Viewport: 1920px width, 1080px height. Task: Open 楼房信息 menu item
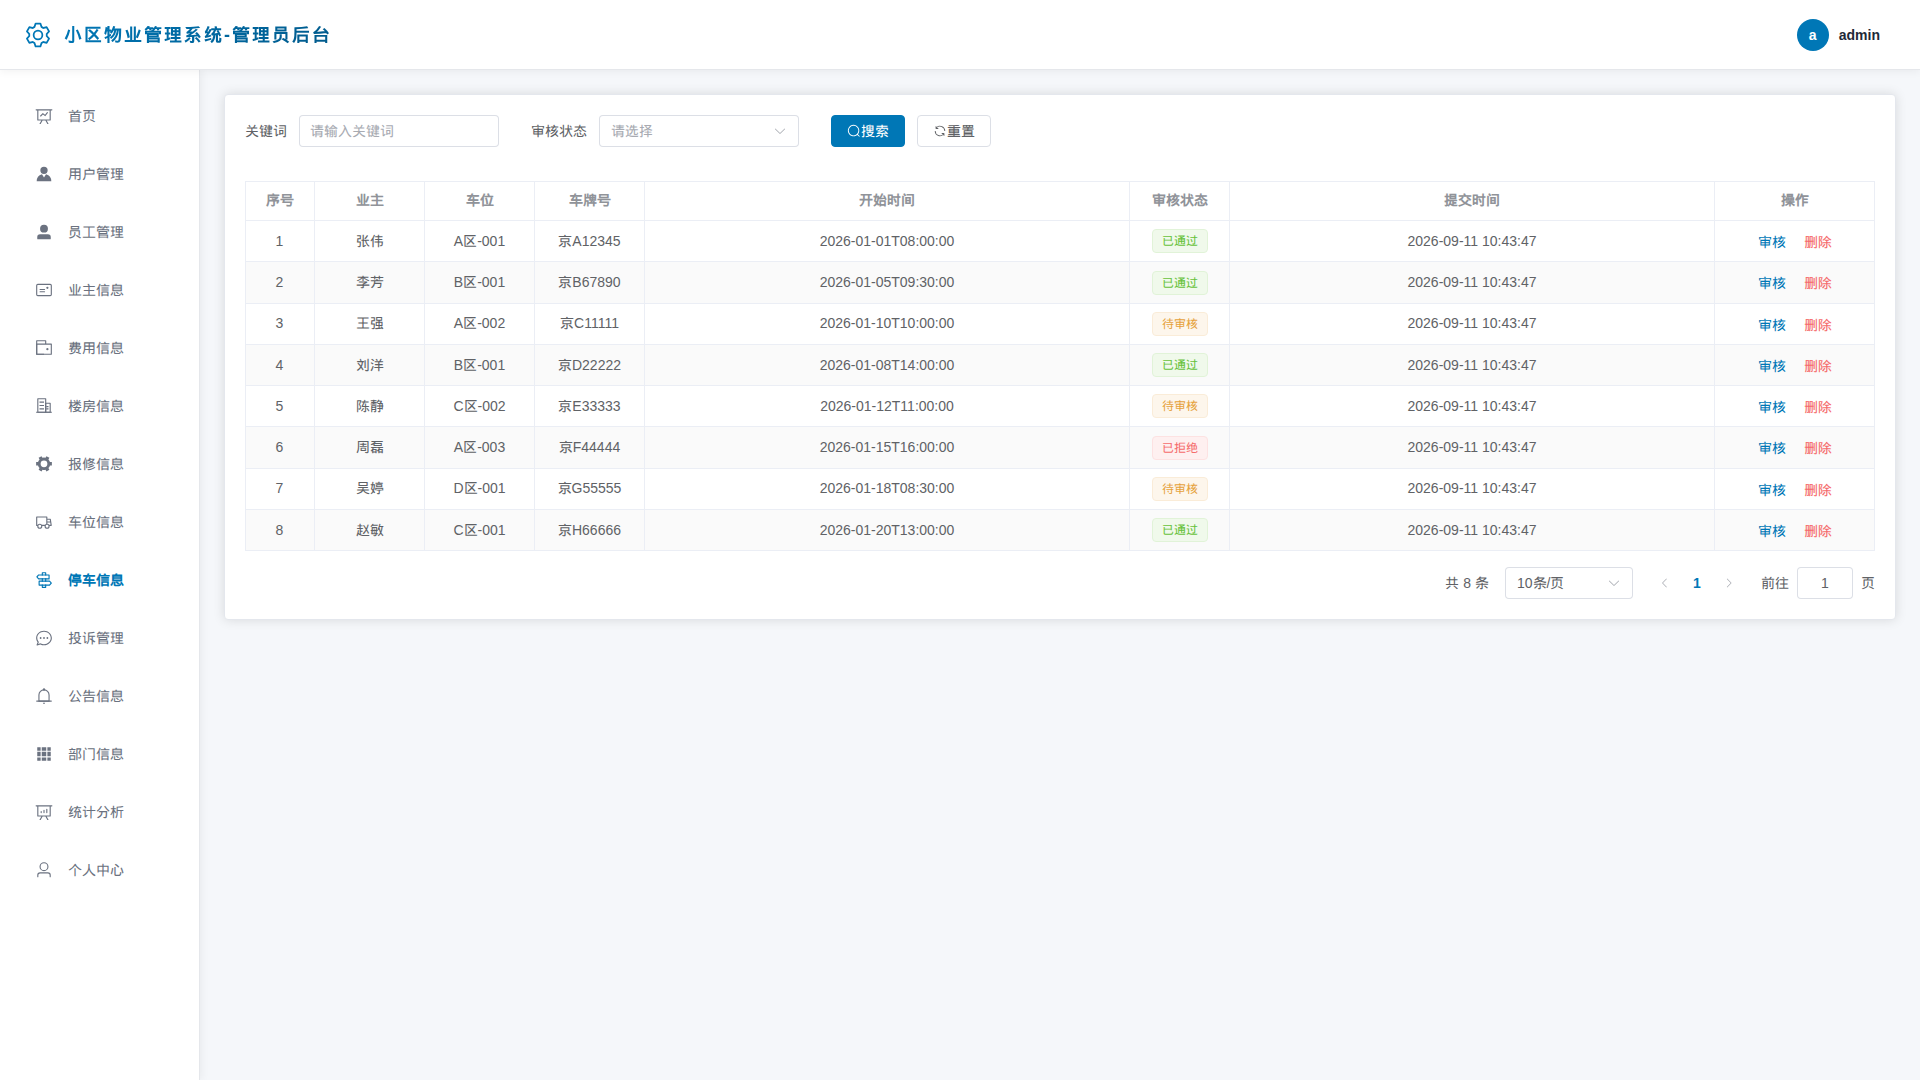click(x=100, y=406)
